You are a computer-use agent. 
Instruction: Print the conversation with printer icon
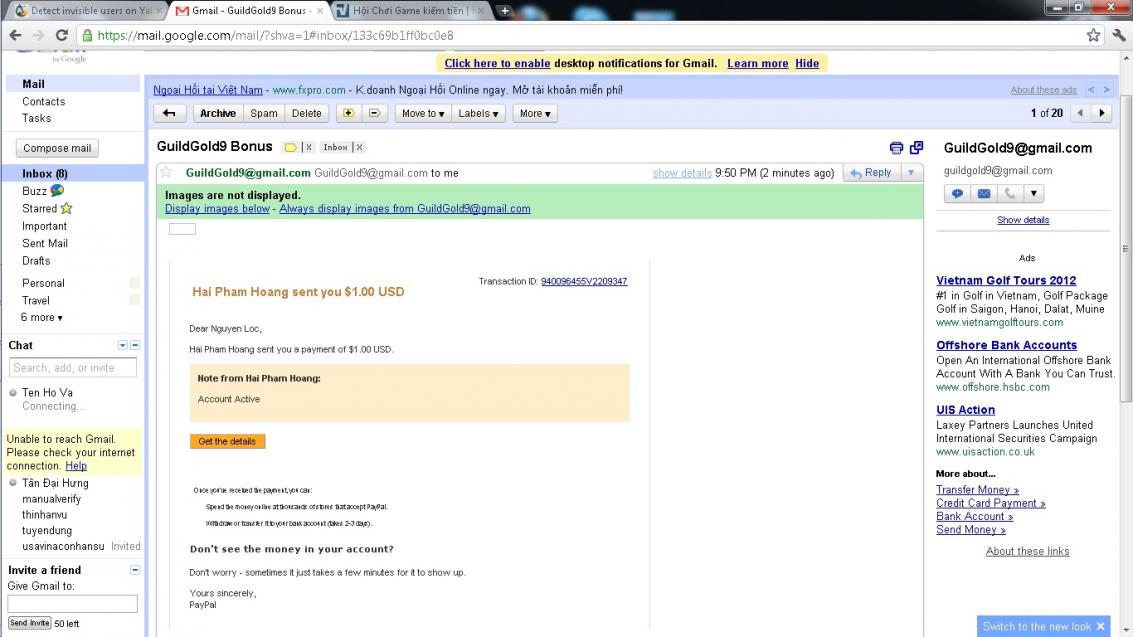point(896,148)
